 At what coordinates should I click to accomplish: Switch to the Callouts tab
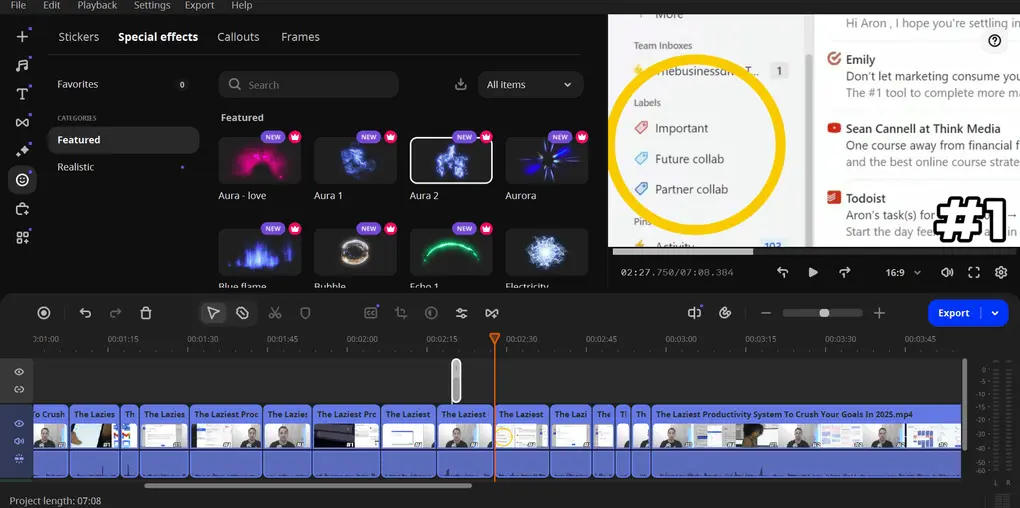point(238,37)
